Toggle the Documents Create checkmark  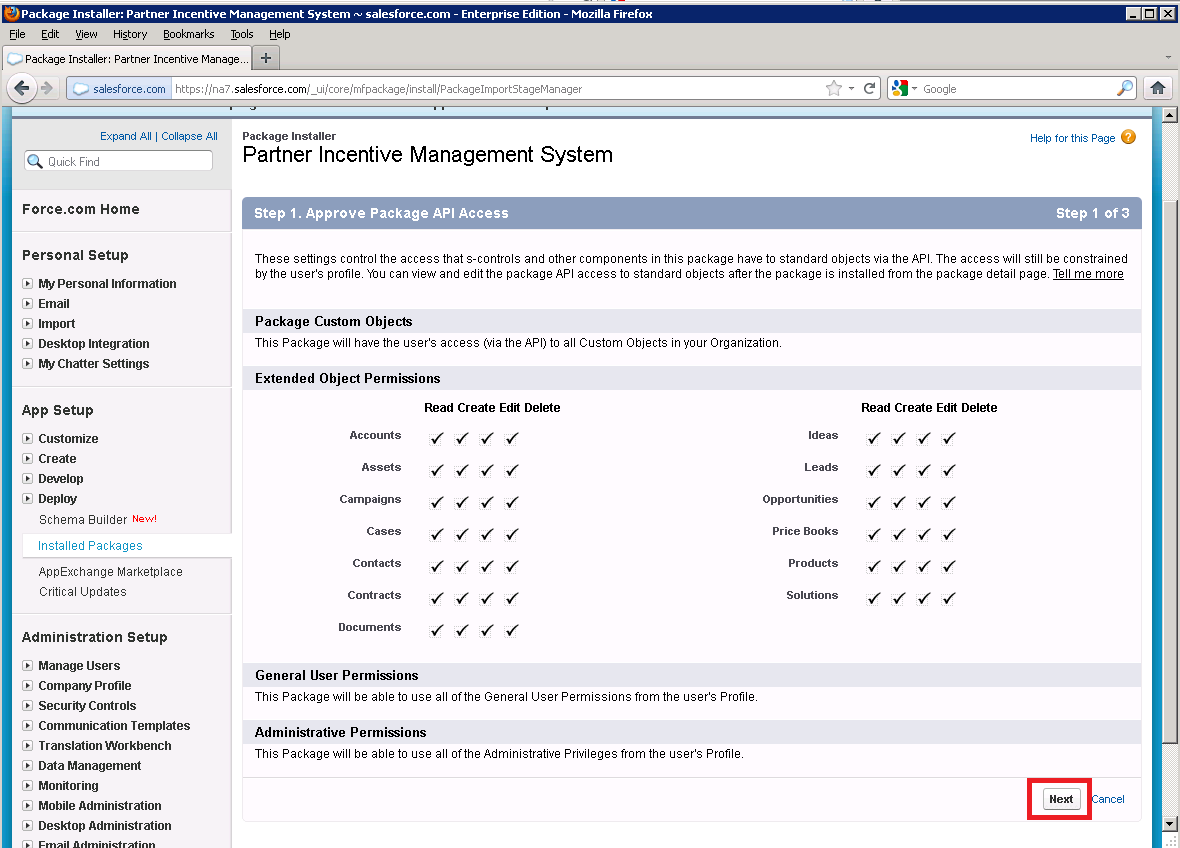pyautogui.click(x=462, y=630)
